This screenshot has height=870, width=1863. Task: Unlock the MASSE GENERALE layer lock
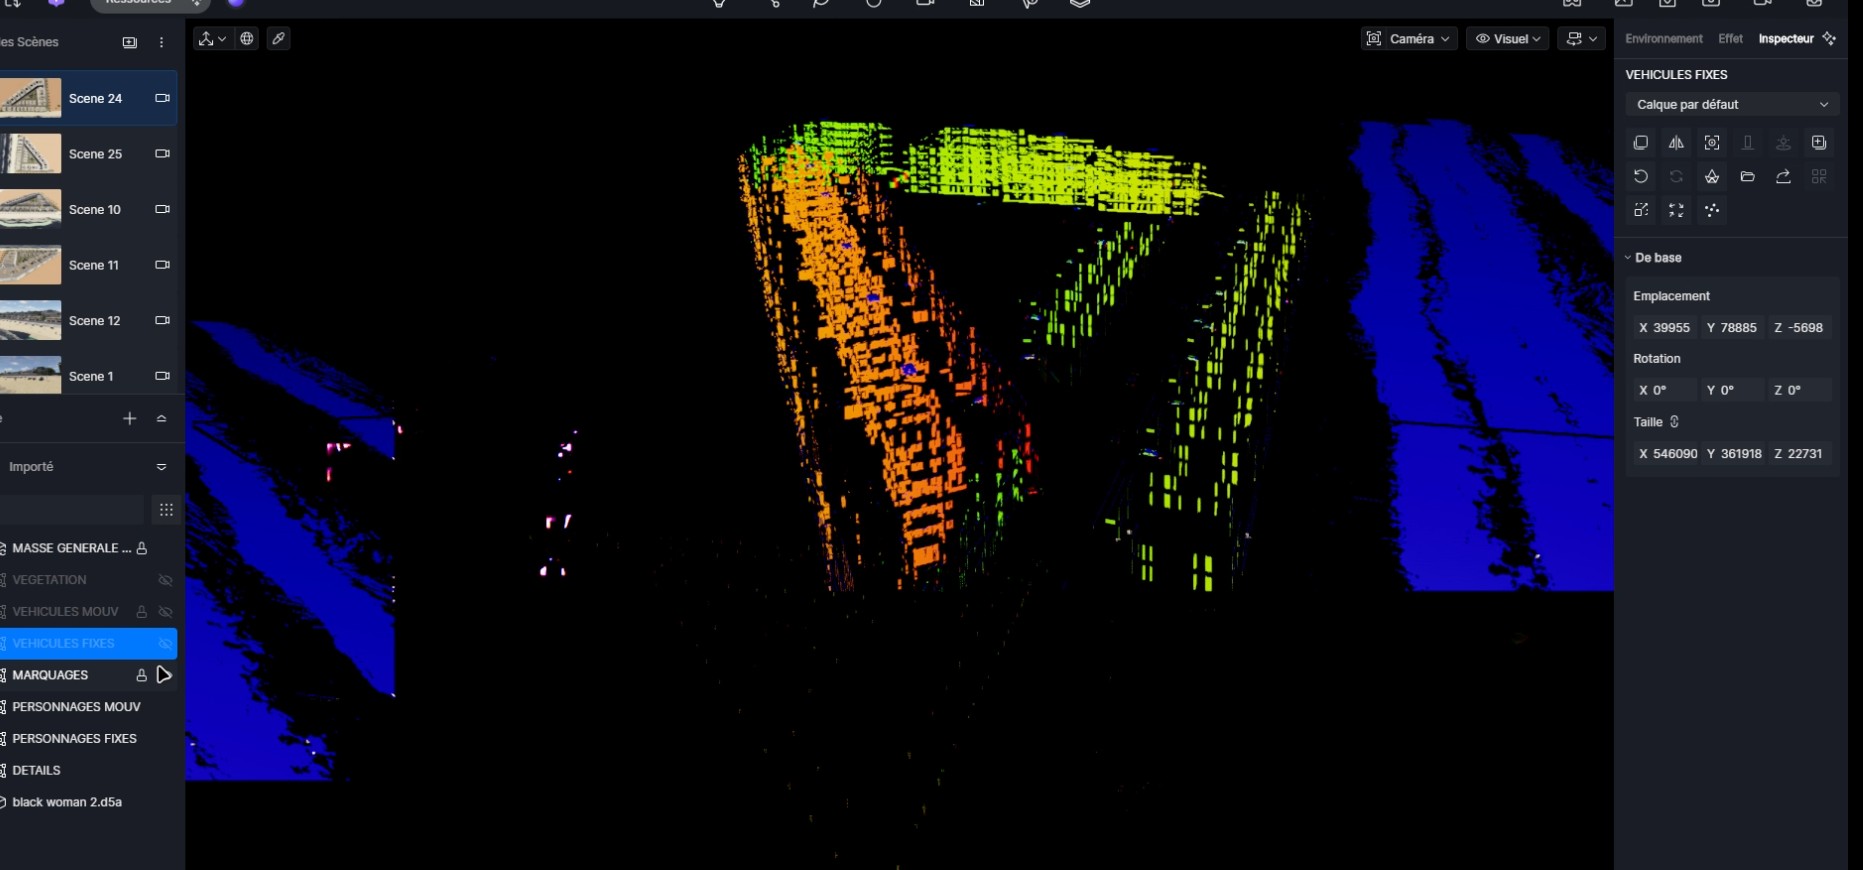(x=142, y=548)
